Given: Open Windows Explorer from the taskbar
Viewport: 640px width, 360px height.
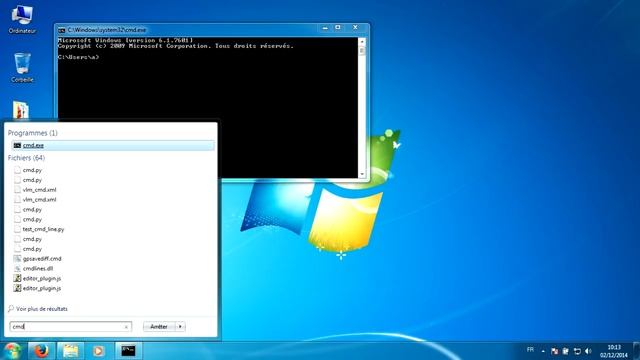Looking at the screenshot, I should tap(70, 351).
